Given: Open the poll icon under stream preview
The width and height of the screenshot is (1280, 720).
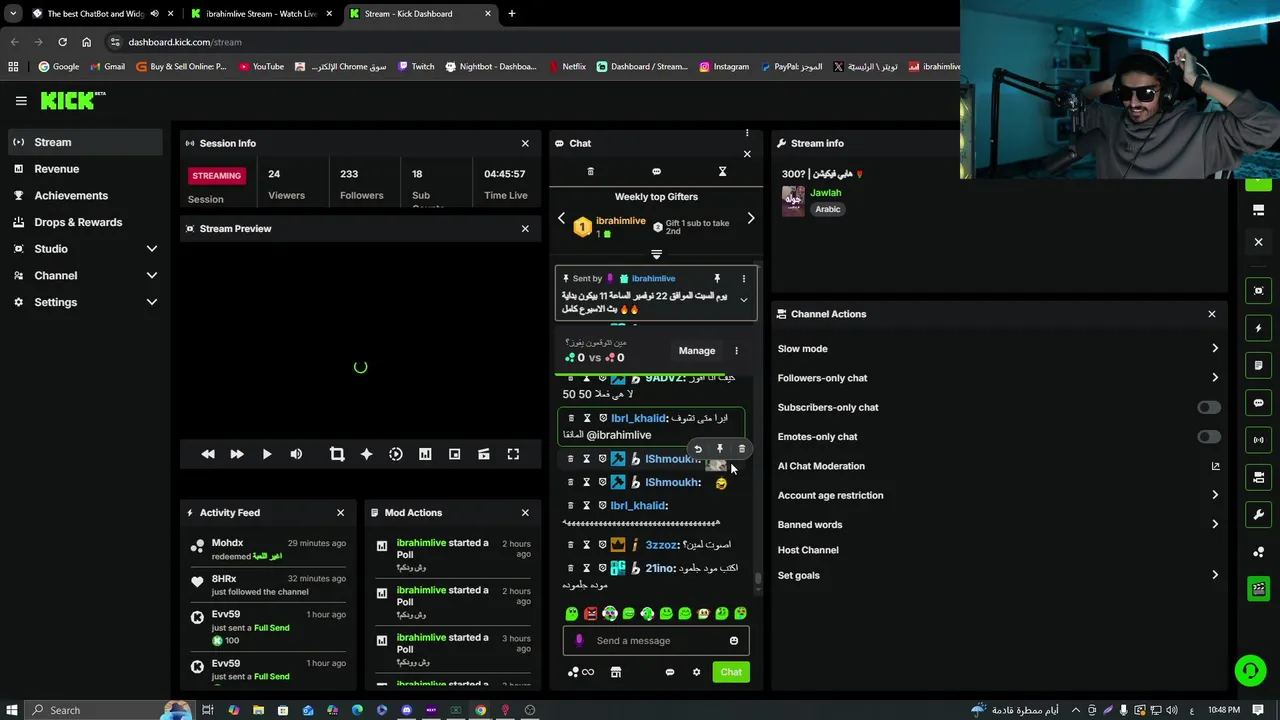Looking at the screenshot, I should point(425,454).
